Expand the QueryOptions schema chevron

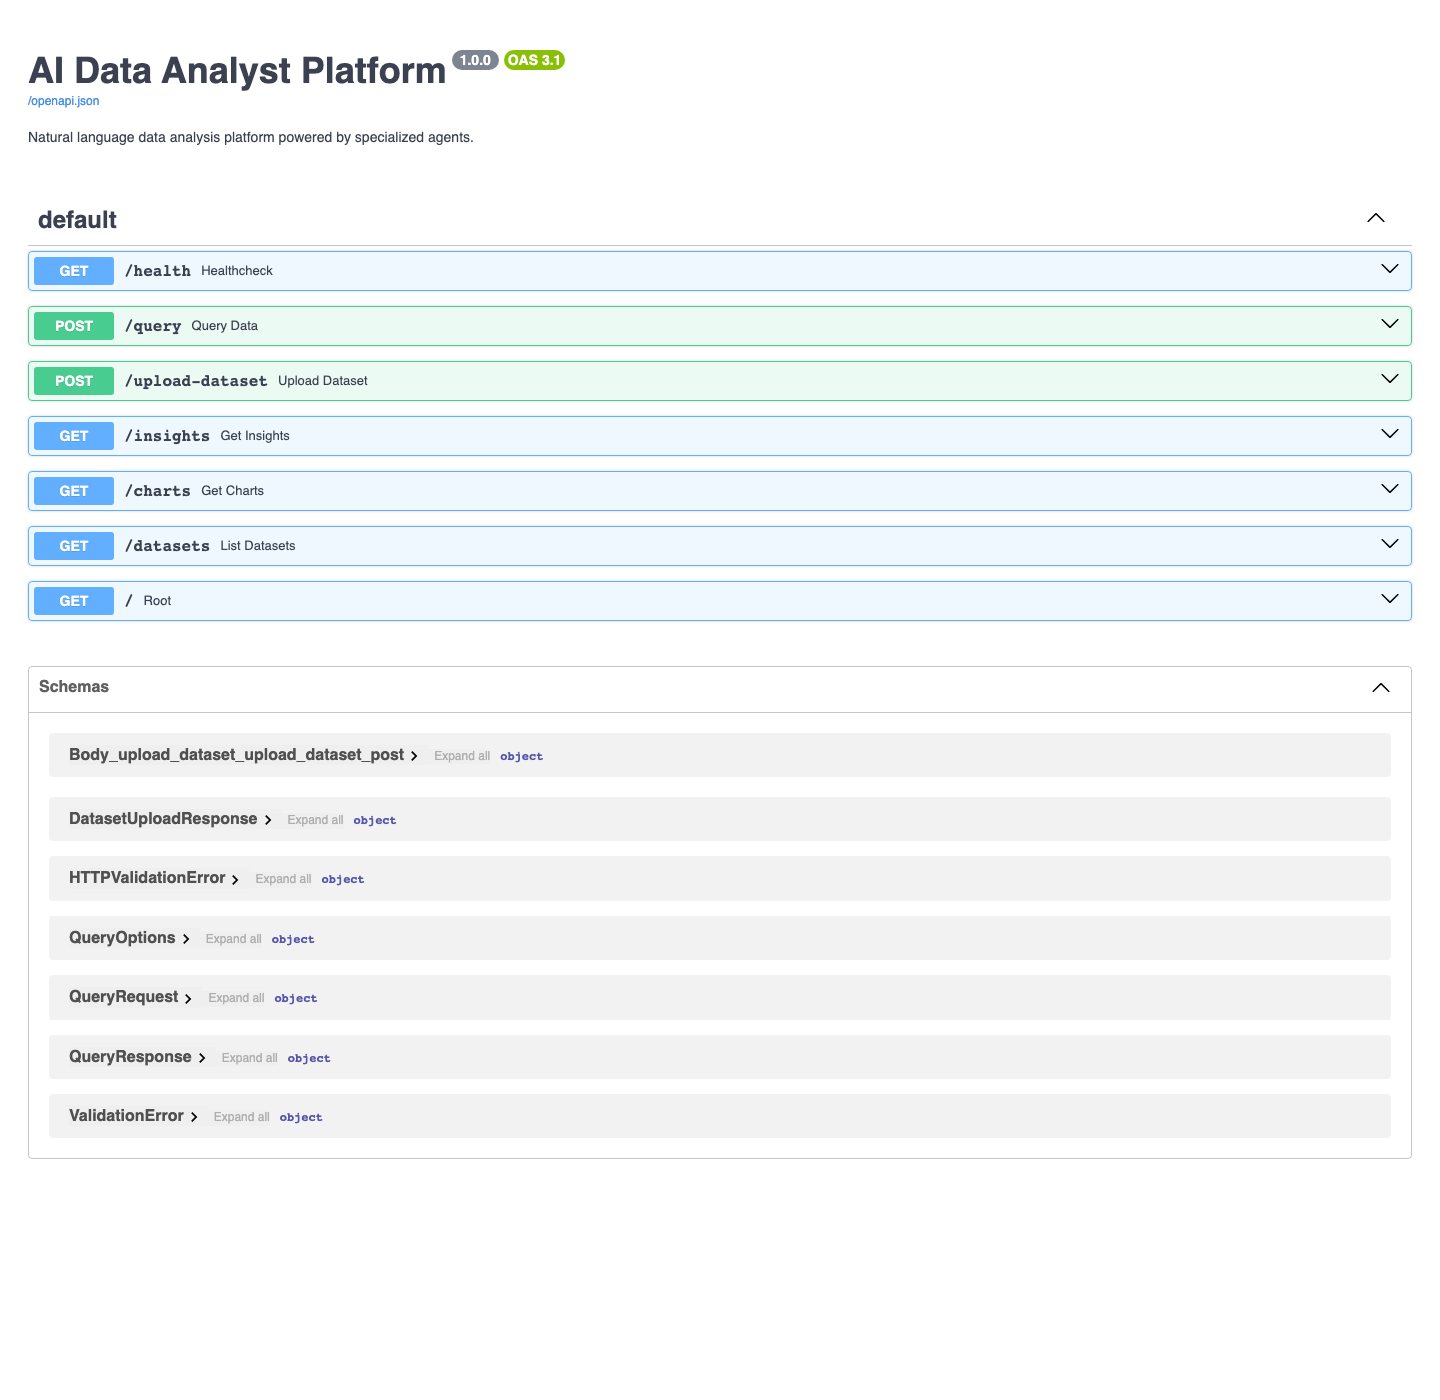(186, 939)
